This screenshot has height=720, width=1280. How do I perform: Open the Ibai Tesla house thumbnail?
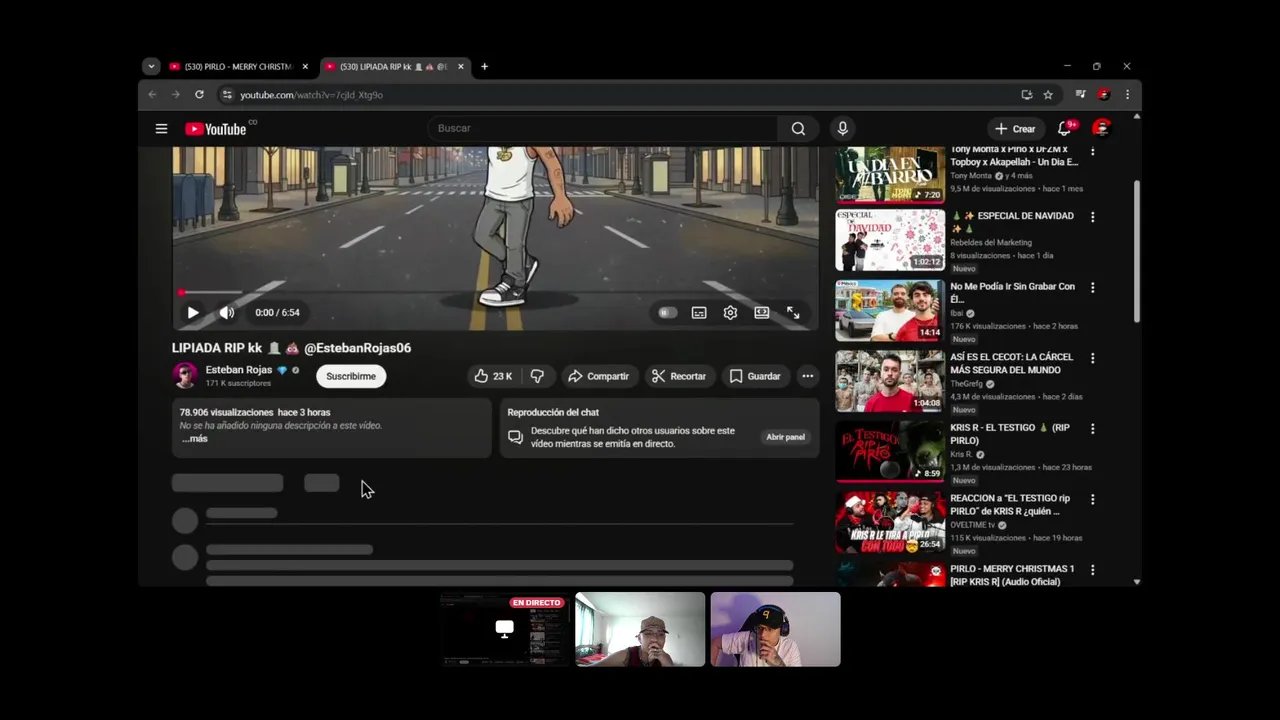point(890,310)
